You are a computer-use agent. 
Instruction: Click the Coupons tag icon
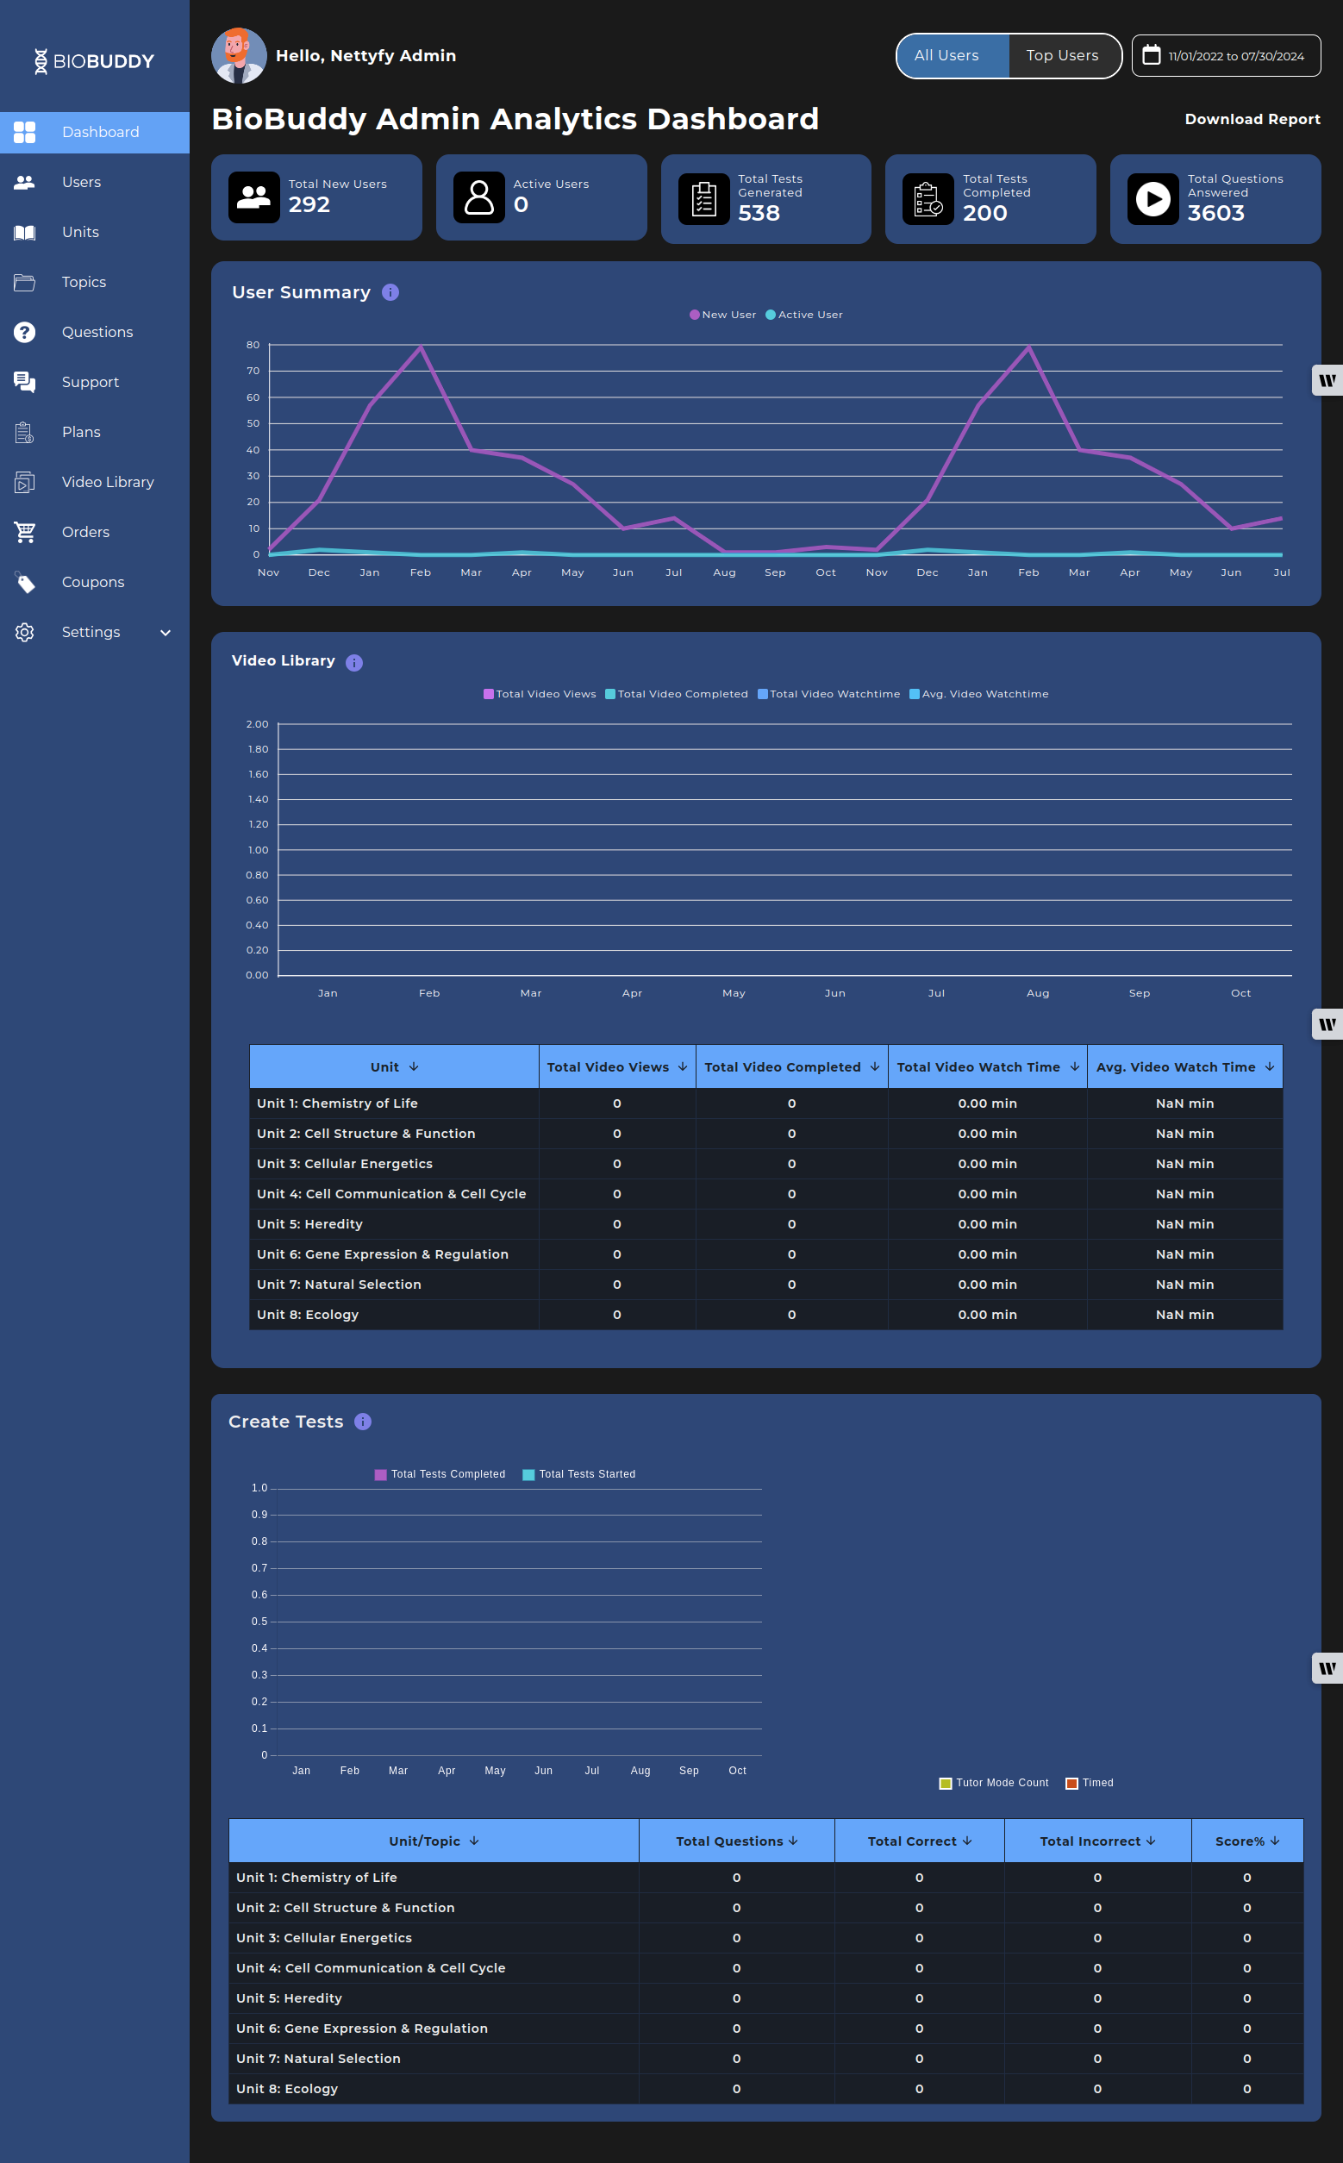coord(25,582)
